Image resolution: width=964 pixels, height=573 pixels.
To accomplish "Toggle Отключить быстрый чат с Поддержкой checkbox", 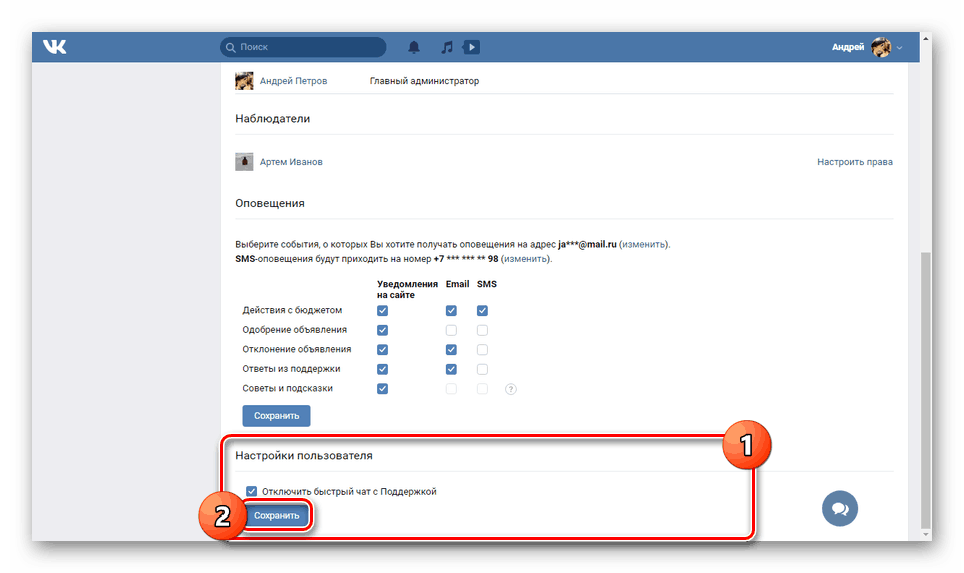I will point(251,491).
